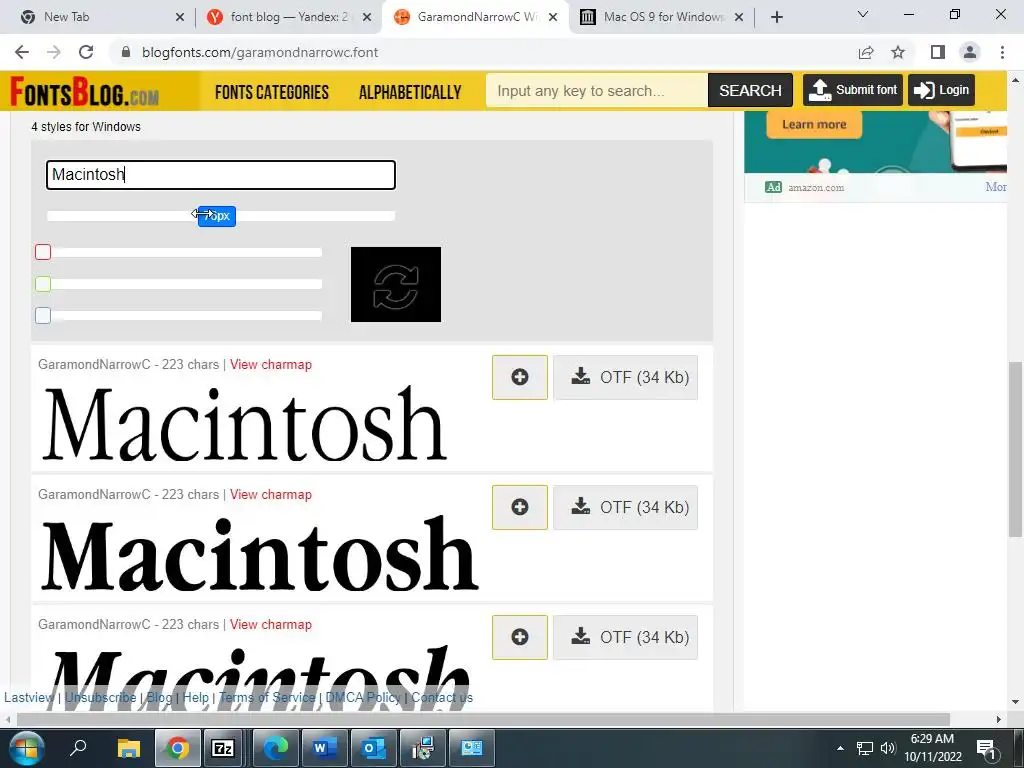Click the SEARCH button
Image resolution: width=1024 pixels, height=768 pixels.
(x=750, y=90)
